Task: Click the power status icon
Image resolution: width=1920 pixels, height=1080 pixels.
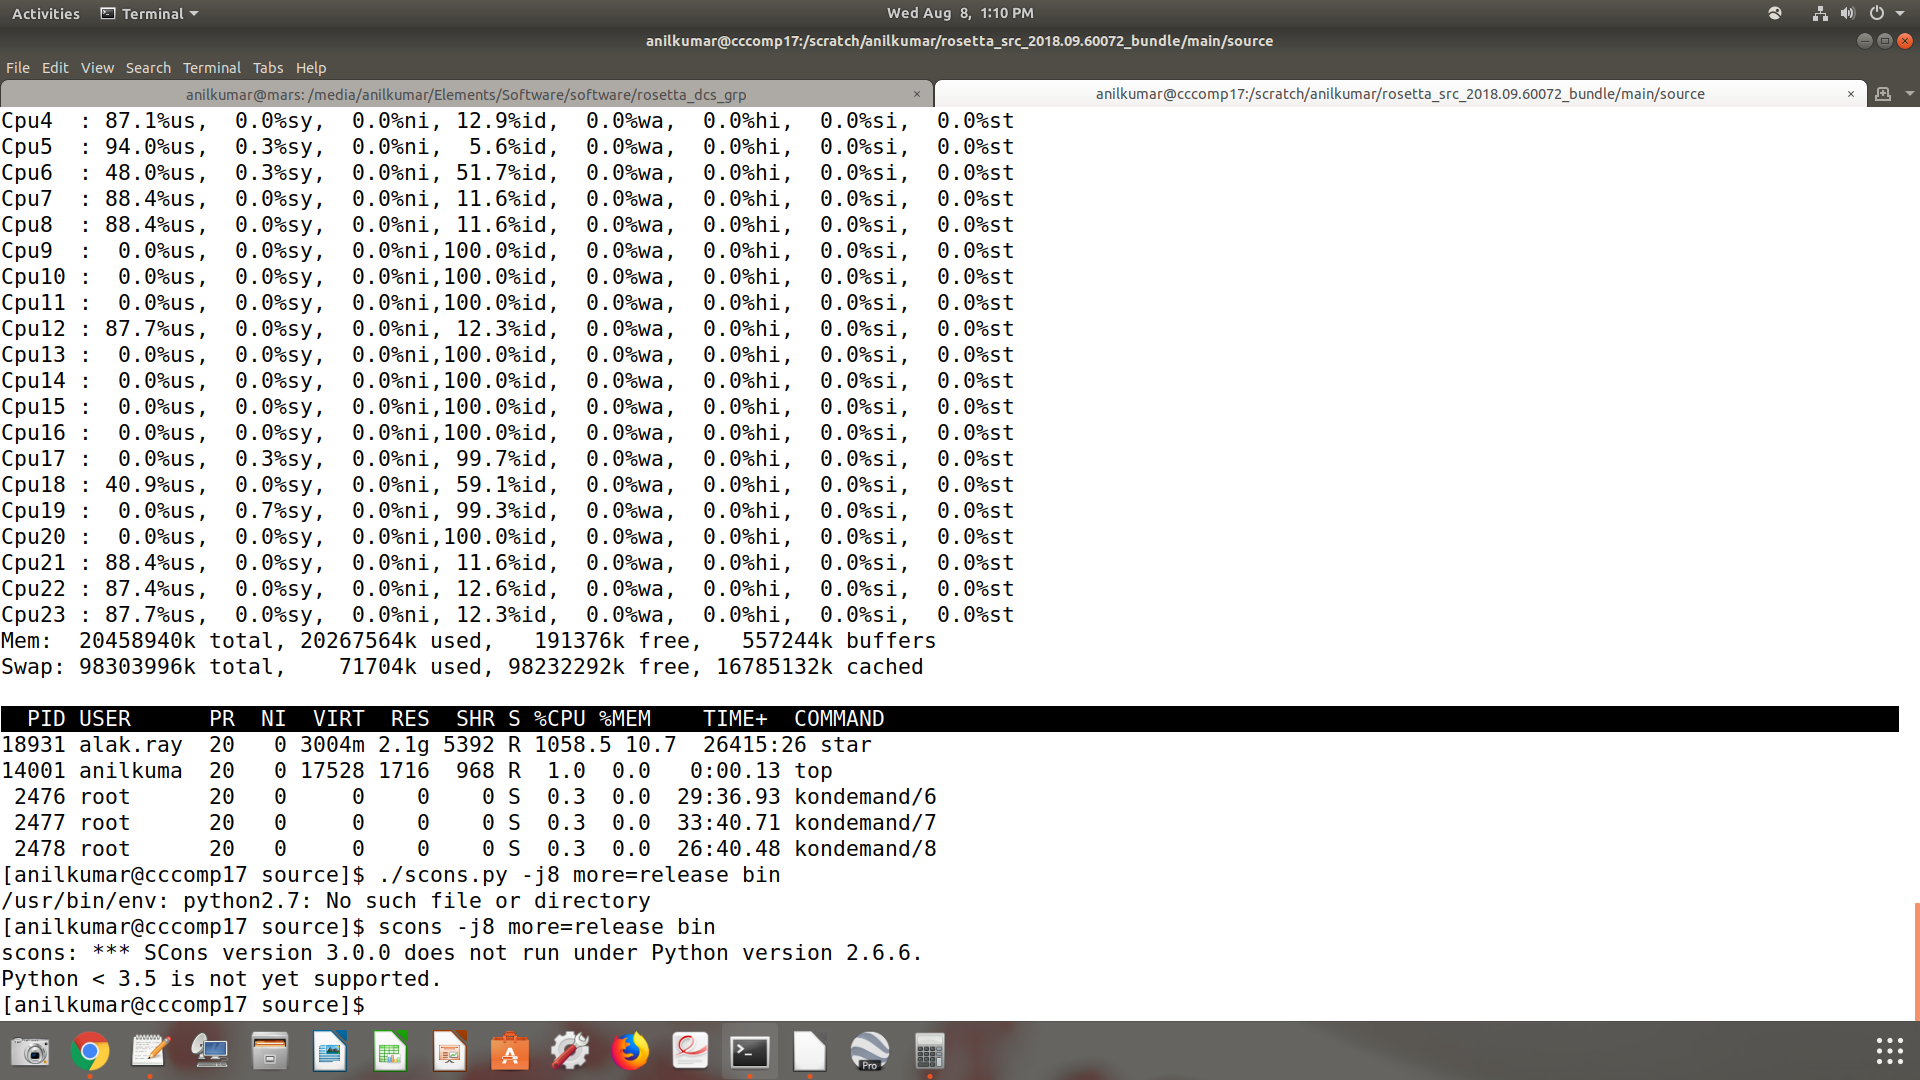Action: click(1878, 13)
